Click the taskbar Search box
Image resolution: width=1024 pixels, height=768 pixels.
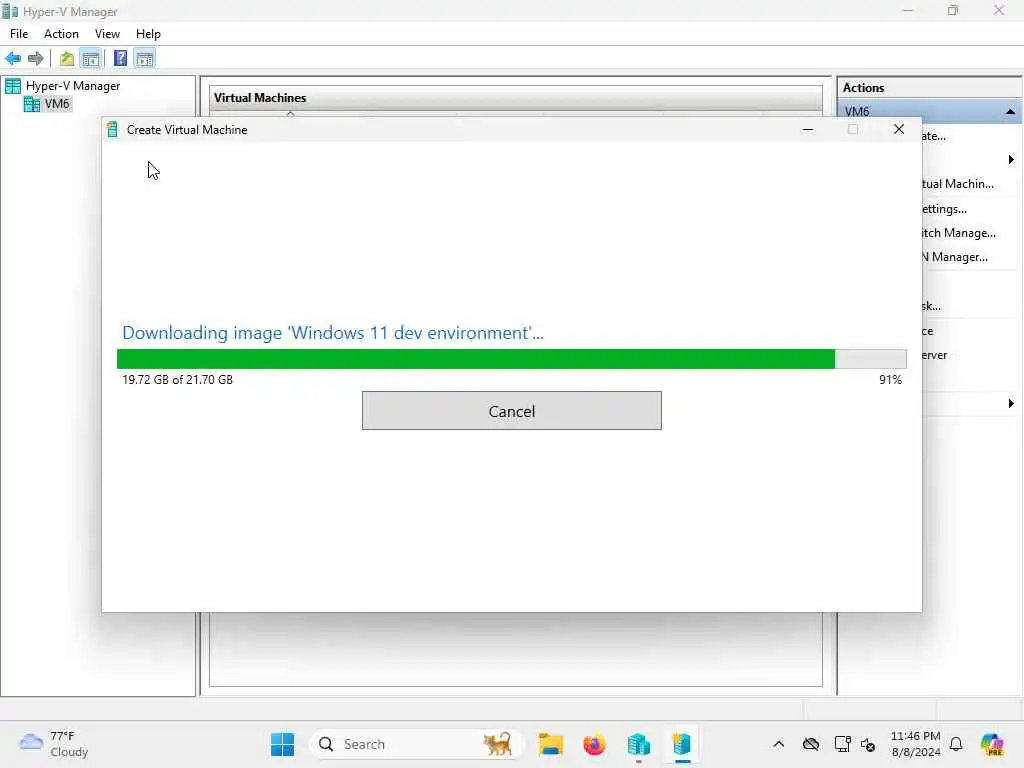point(417,744)
